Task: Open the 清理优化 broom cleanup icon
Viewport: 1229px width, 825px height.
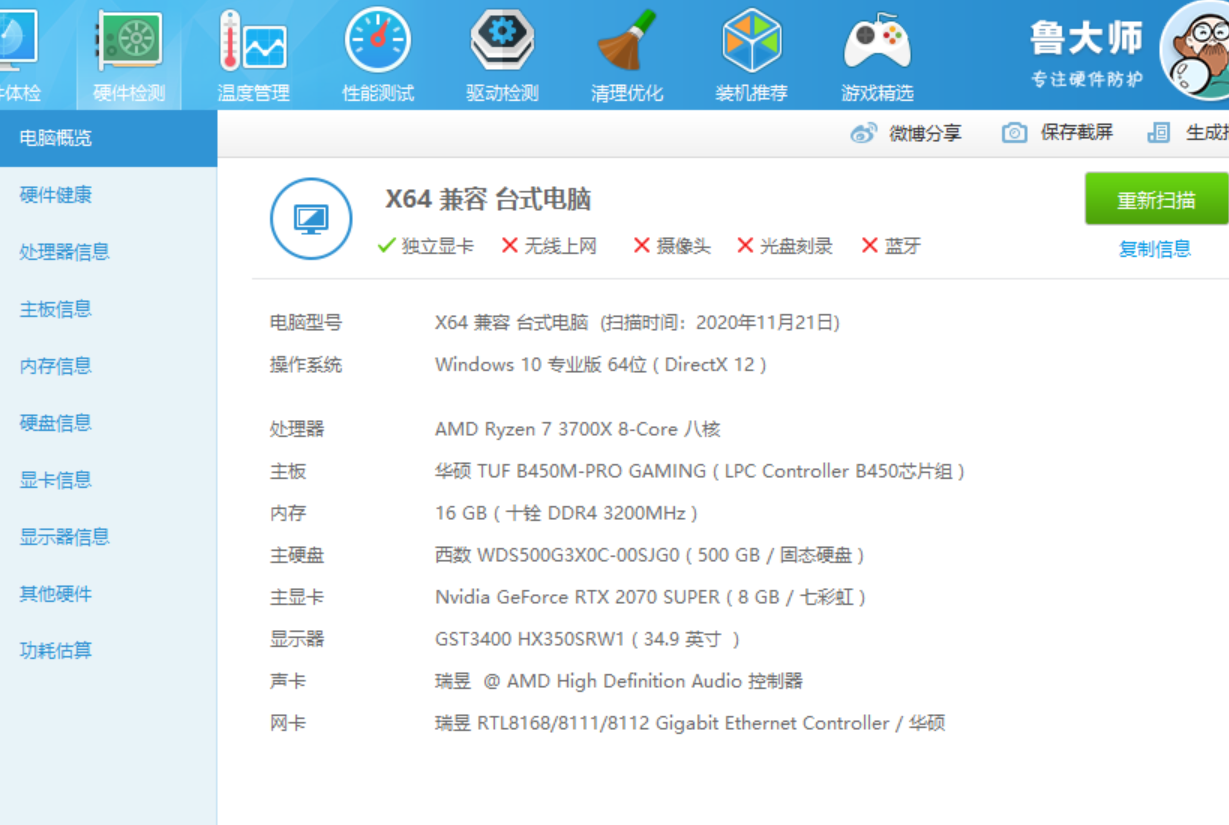Action: [x=627, y=42]
